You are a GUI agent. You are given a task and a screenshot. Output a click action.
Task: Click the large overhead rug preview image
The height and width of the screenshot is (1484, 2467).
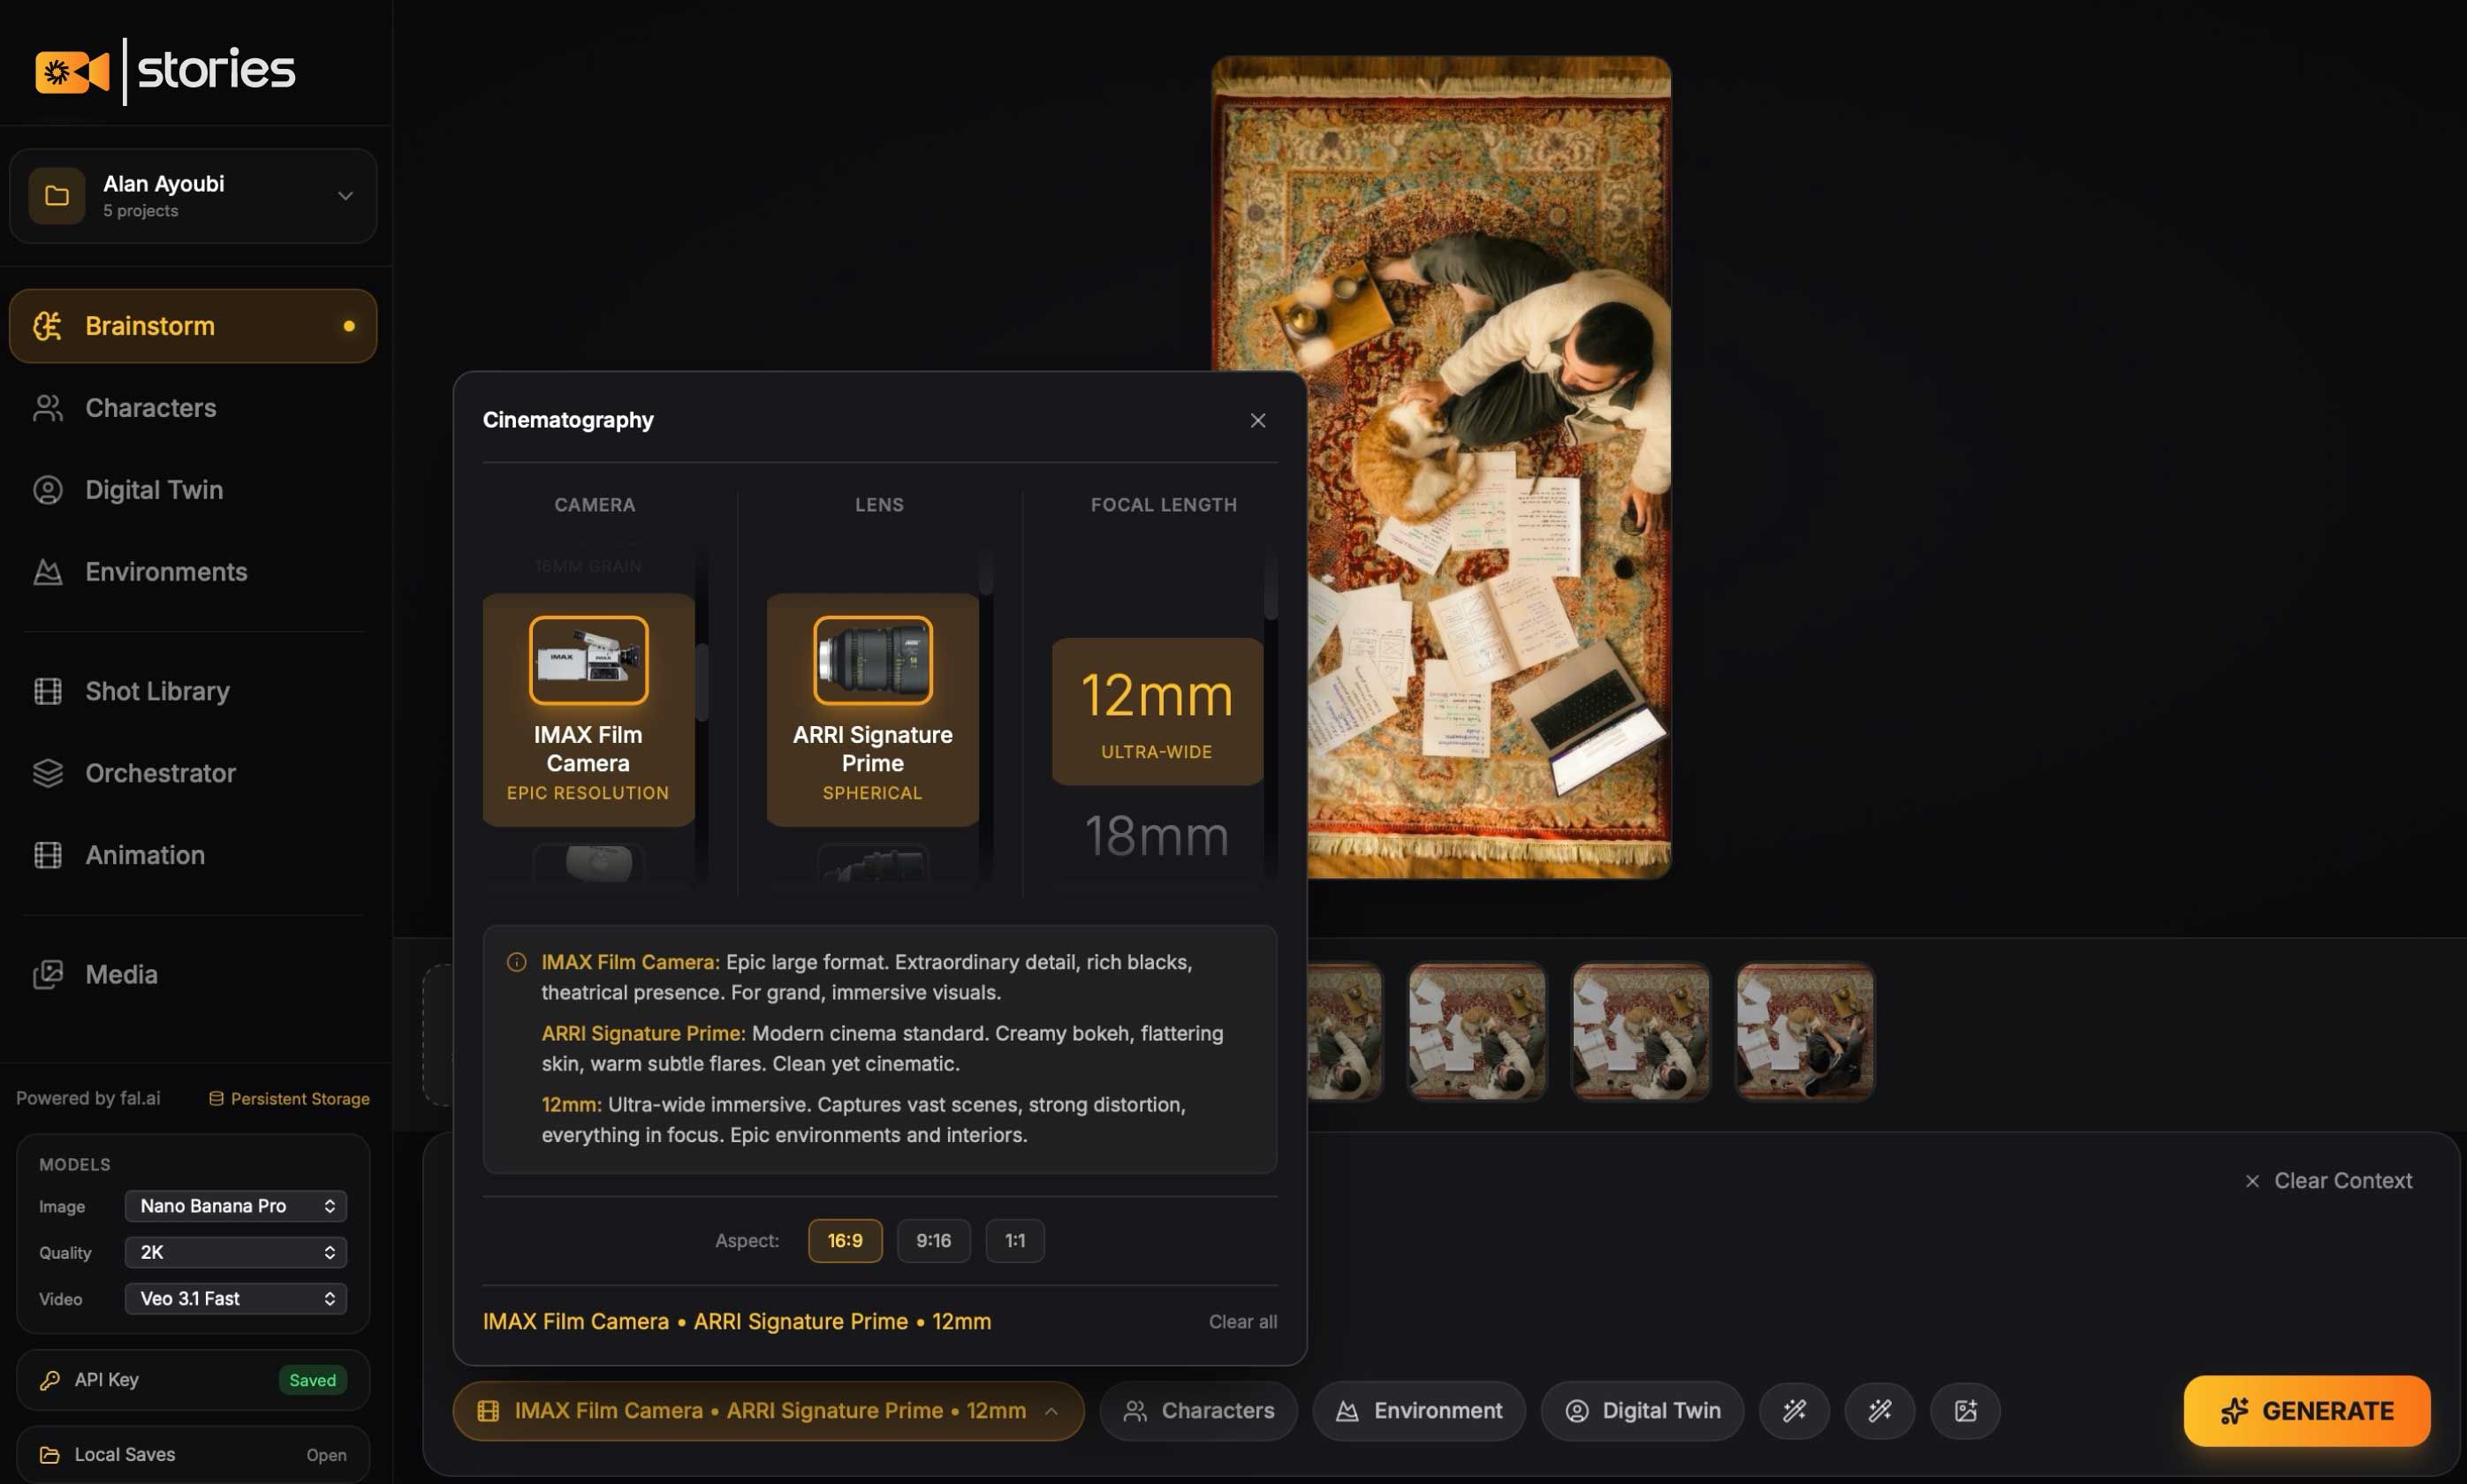pos(1441,467)
